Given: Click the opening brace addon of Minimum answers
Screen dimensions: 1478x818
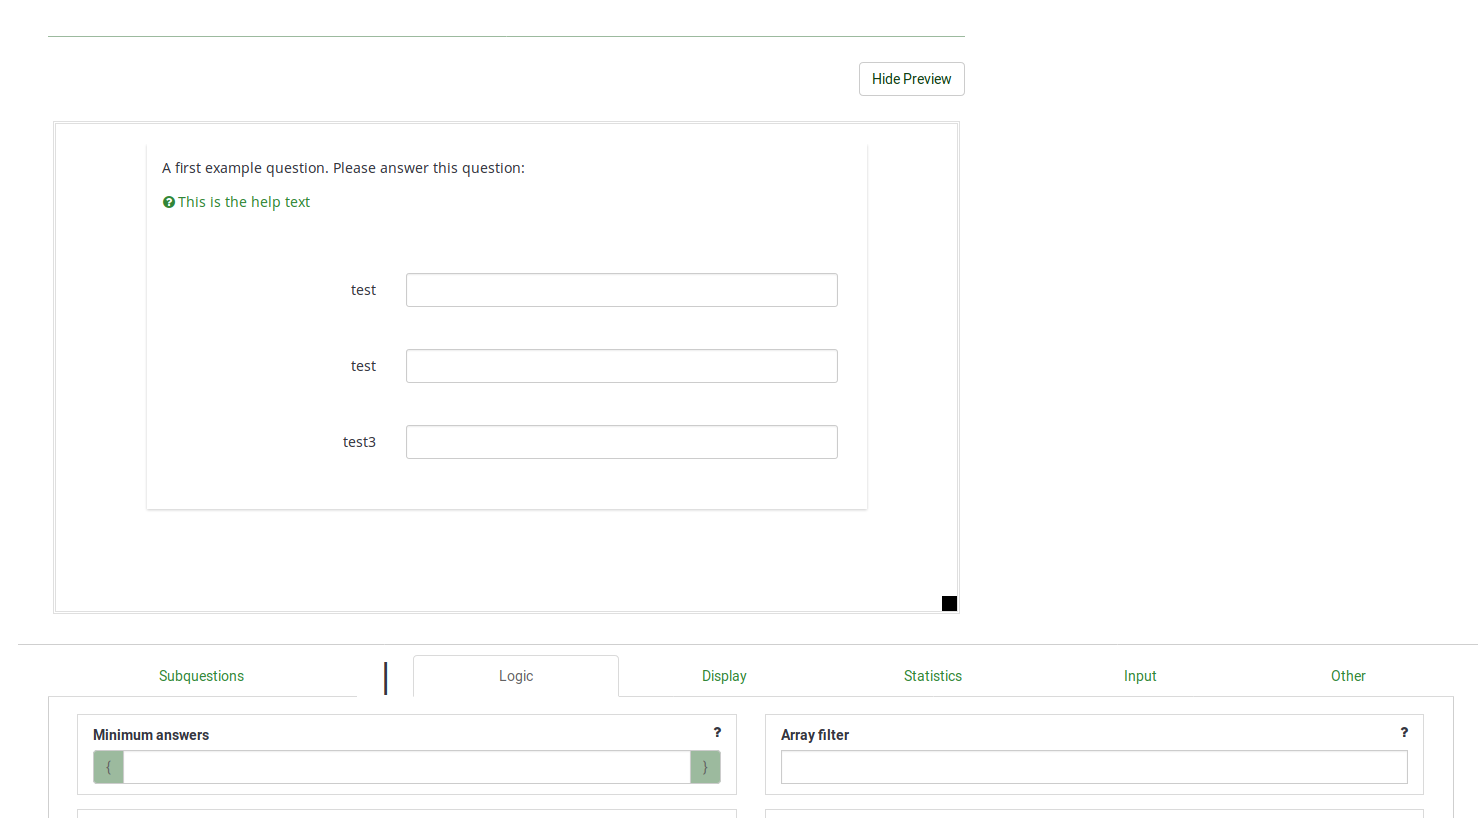Looking at the screenshot, I should [109, 767].
